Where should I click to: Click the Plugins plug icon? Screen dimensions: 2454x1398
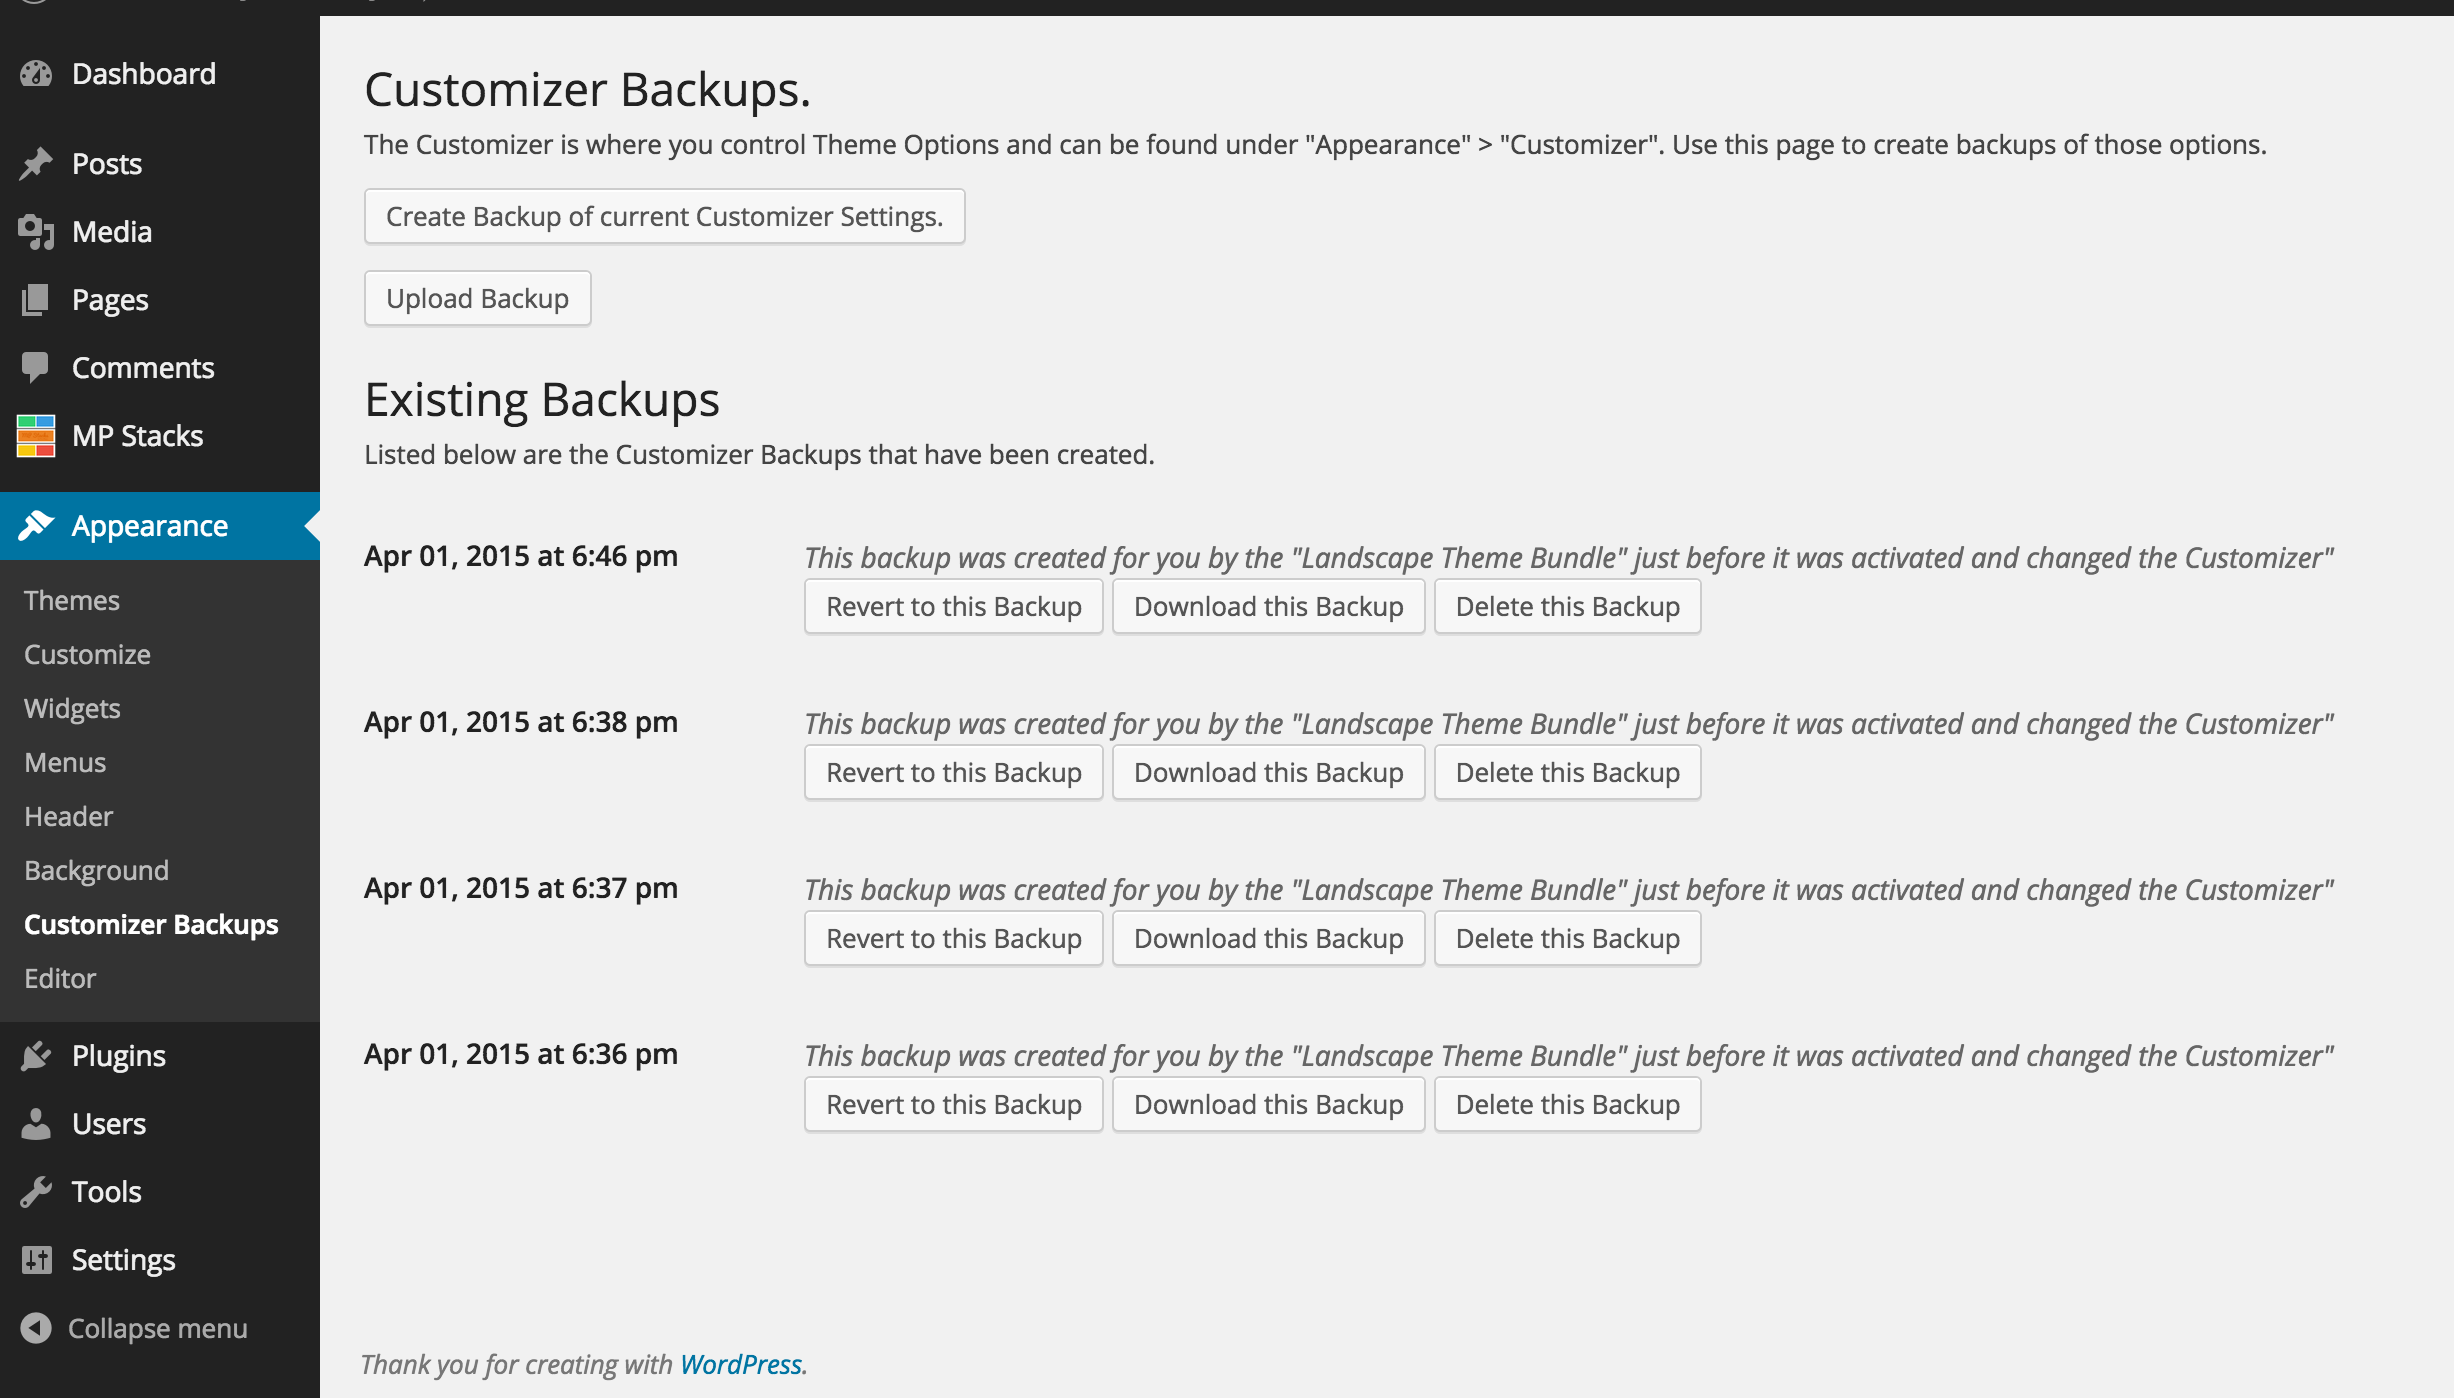pos(36,1056)
